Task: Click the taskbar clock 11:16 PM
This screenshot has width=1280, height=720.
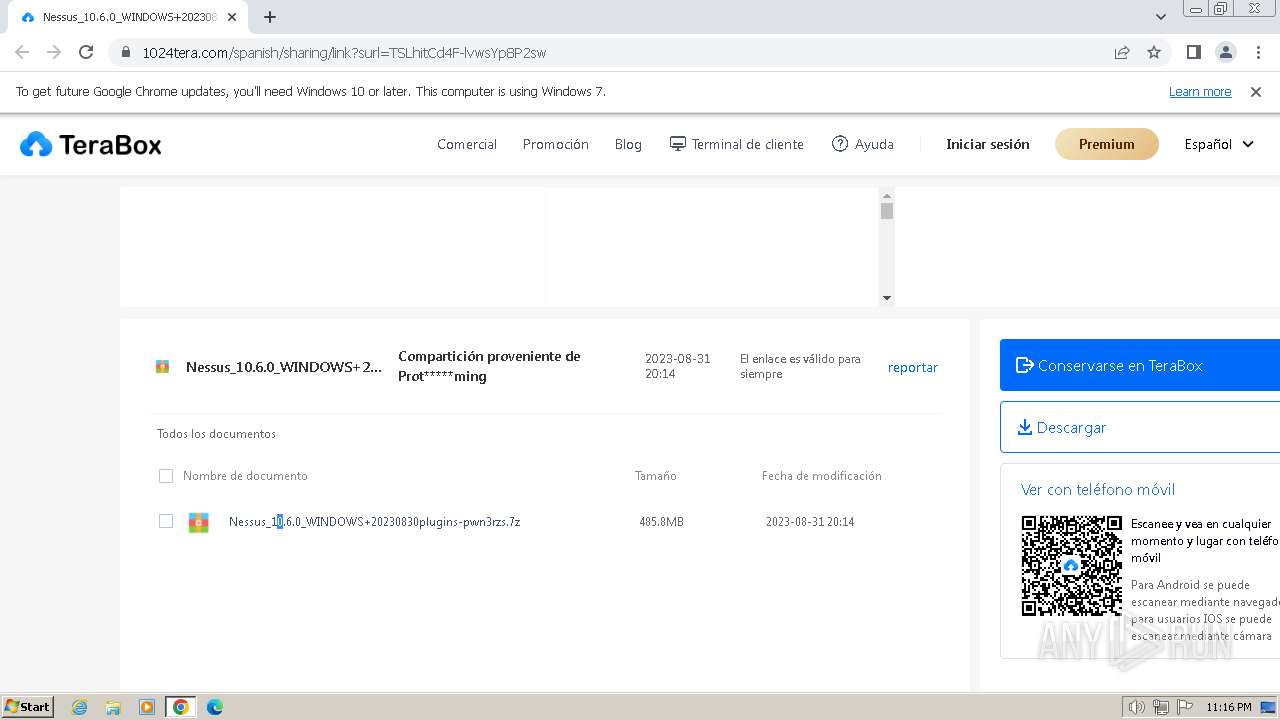Action: click(x=1229, y=707)
